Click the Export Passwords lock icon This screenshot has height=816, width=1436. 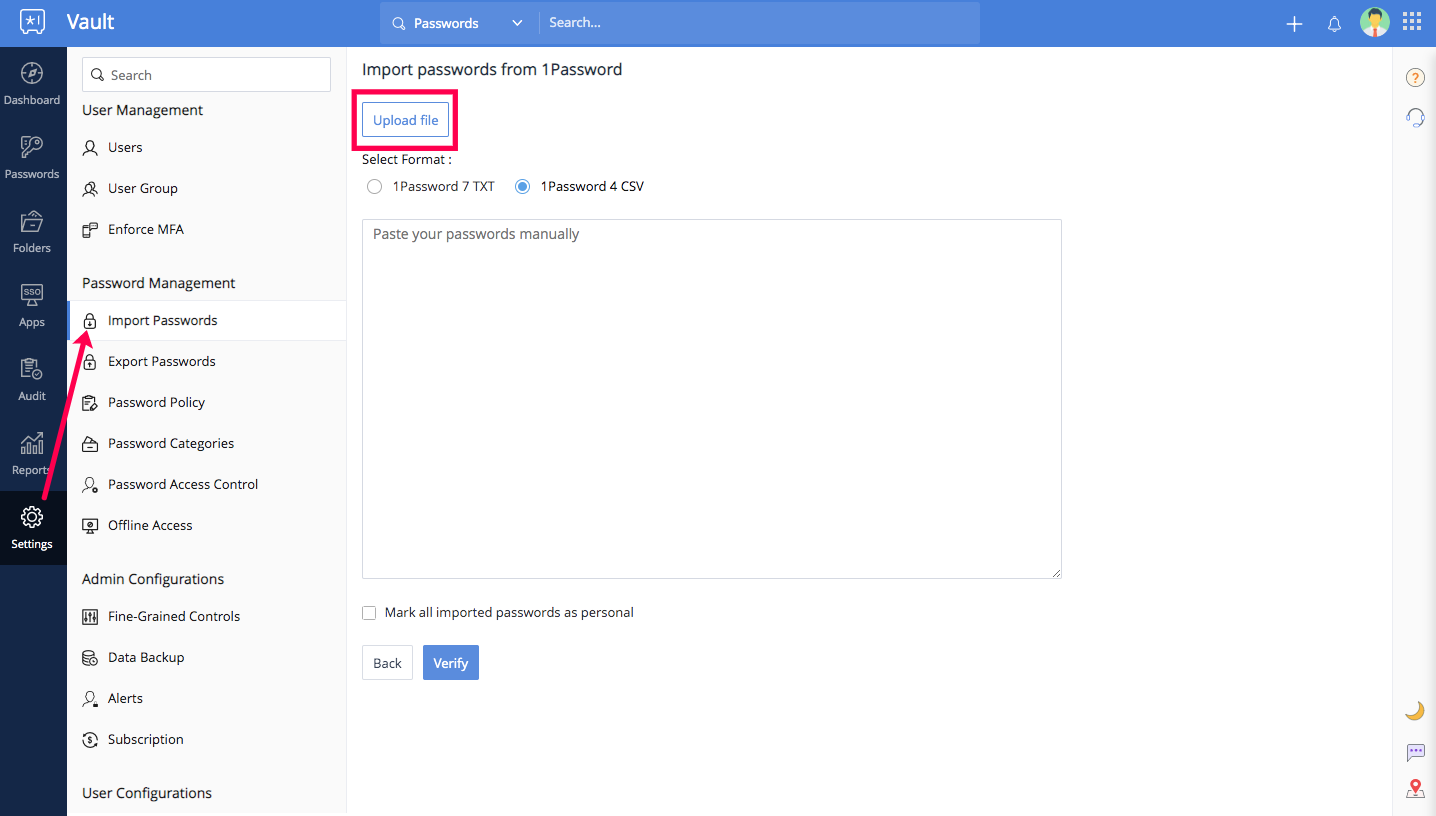[90, 362]
